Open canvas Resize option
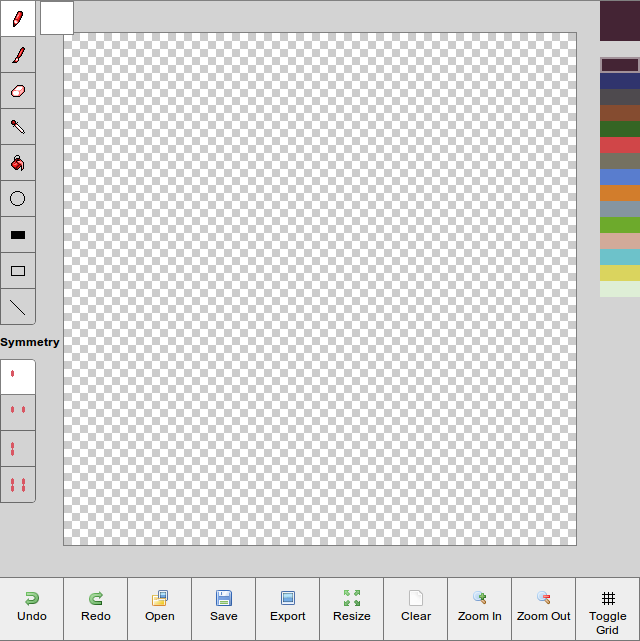Image resolution: width=640 pixels, height=641 pixels. pyautogui.click(x=351, y=609)
